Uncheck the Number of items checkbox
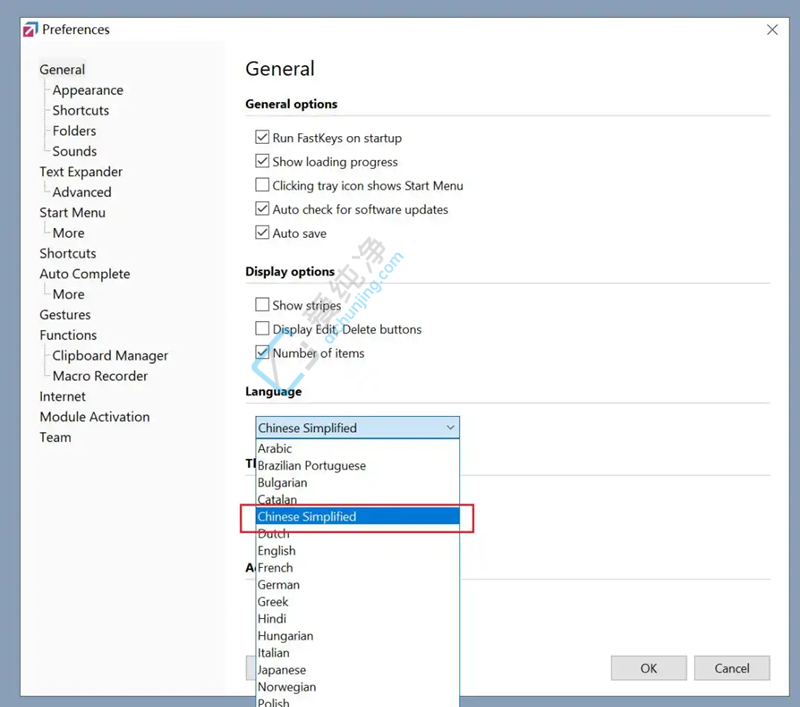 click(x=262, y=352)
